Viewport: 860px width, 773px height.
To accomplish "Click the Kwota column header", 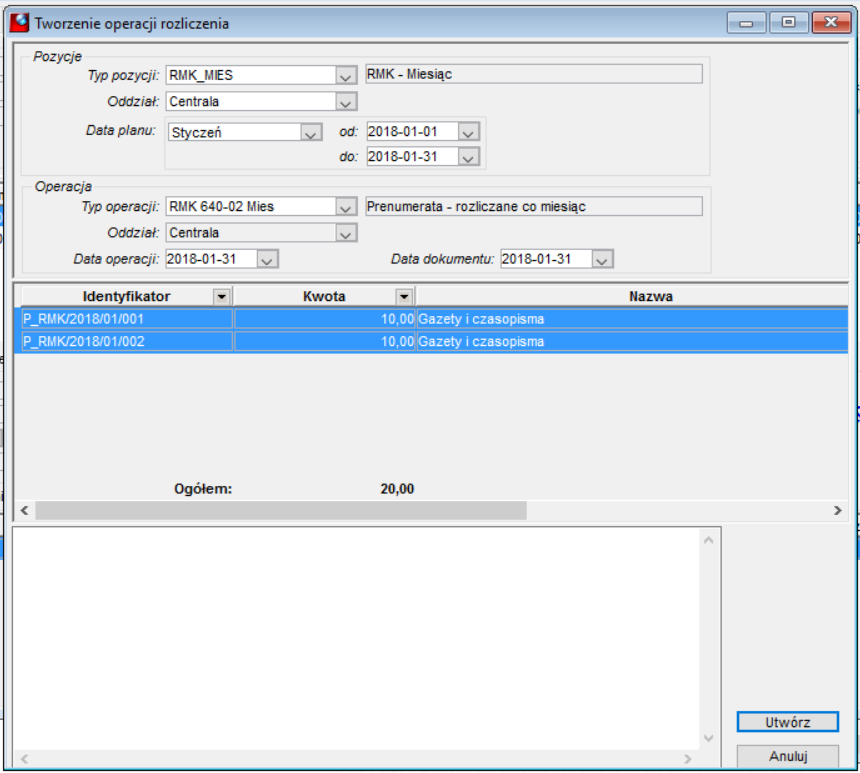I will (x=324, y=297).
